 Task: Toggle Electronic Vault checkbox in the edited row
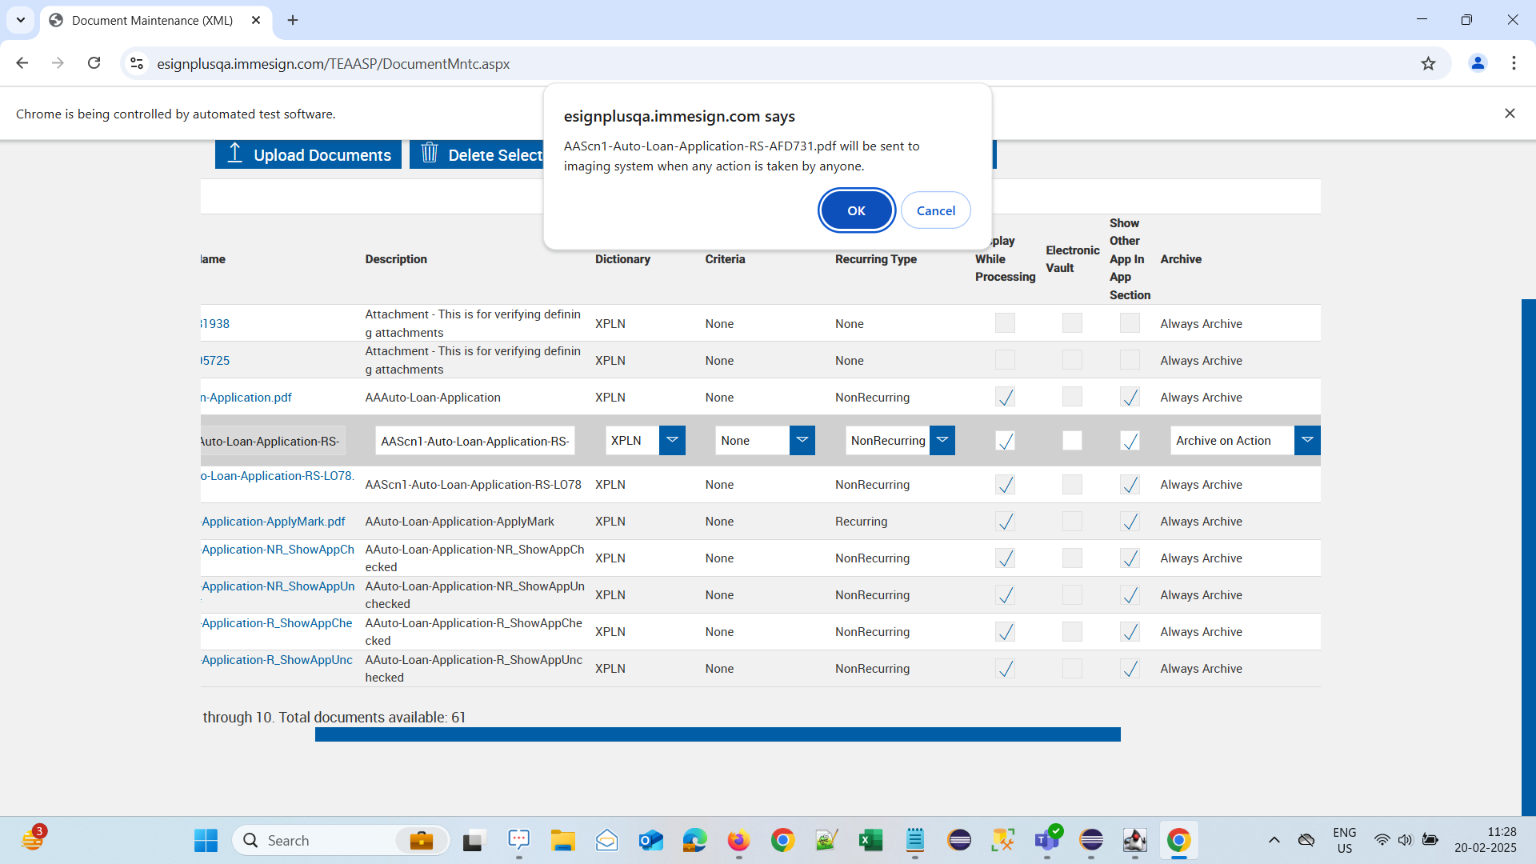click(1072, 441)
